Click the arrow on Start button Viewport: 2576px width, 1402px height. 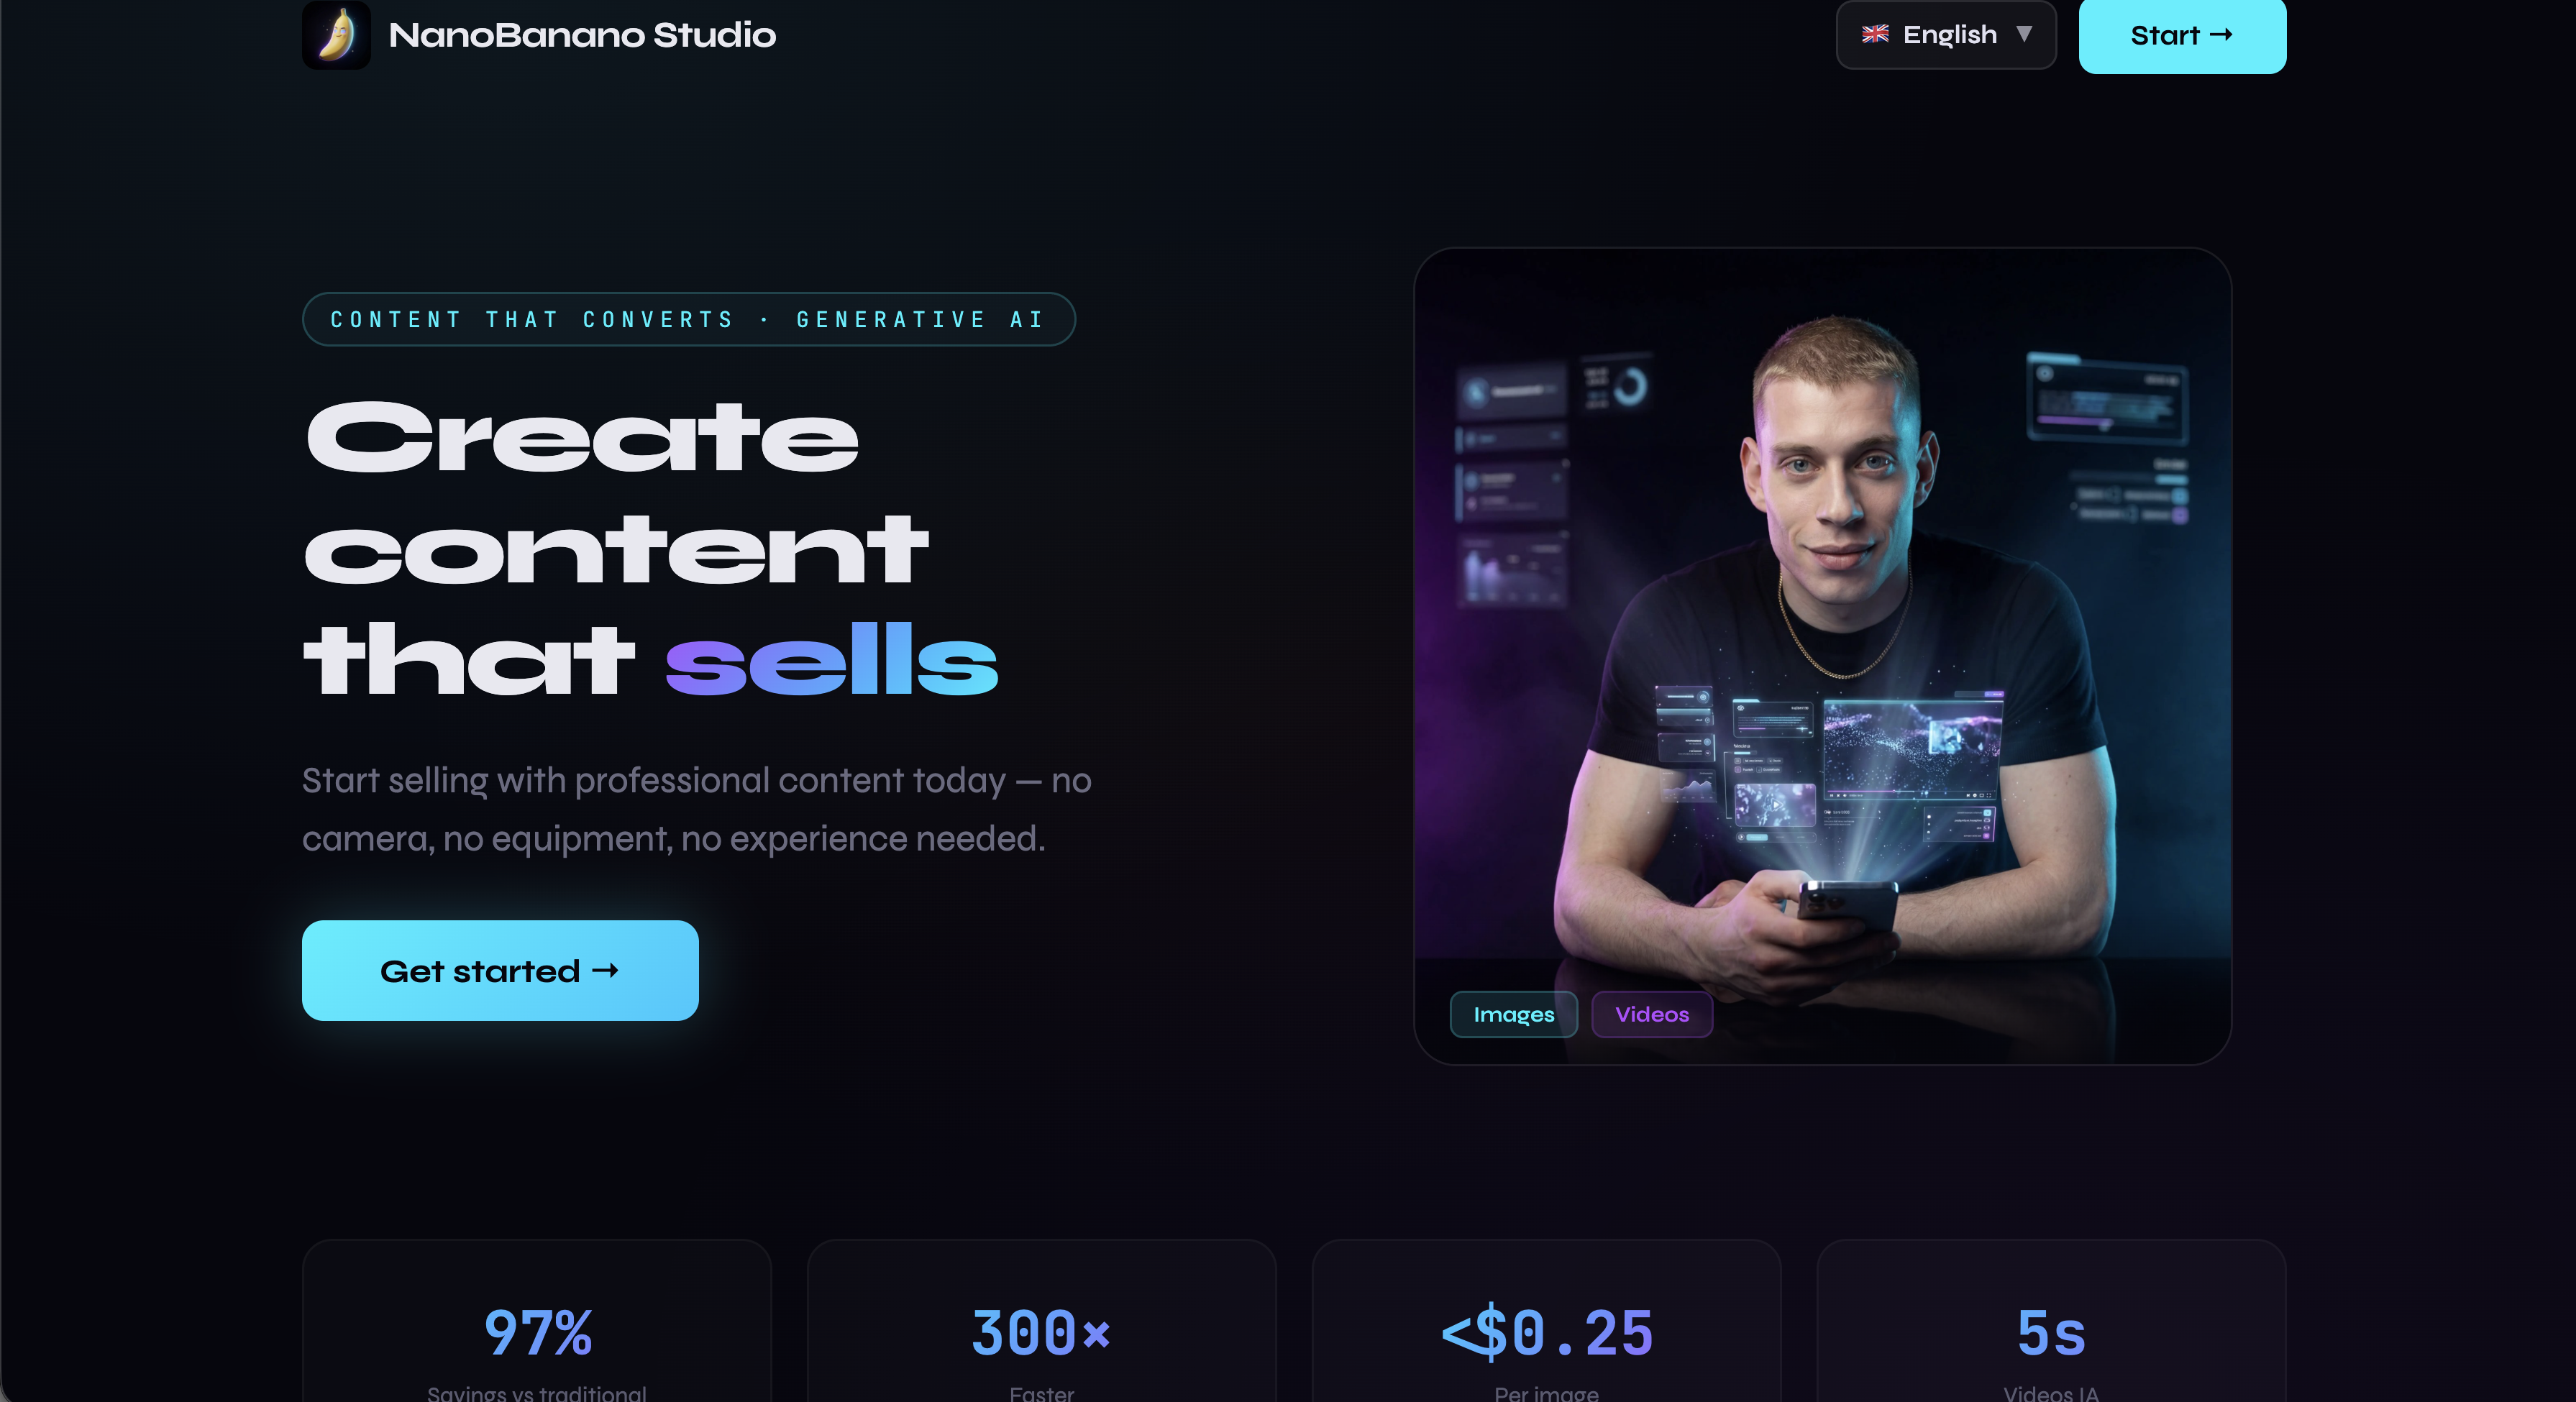pyautogui.click(x=2221, y=35)
